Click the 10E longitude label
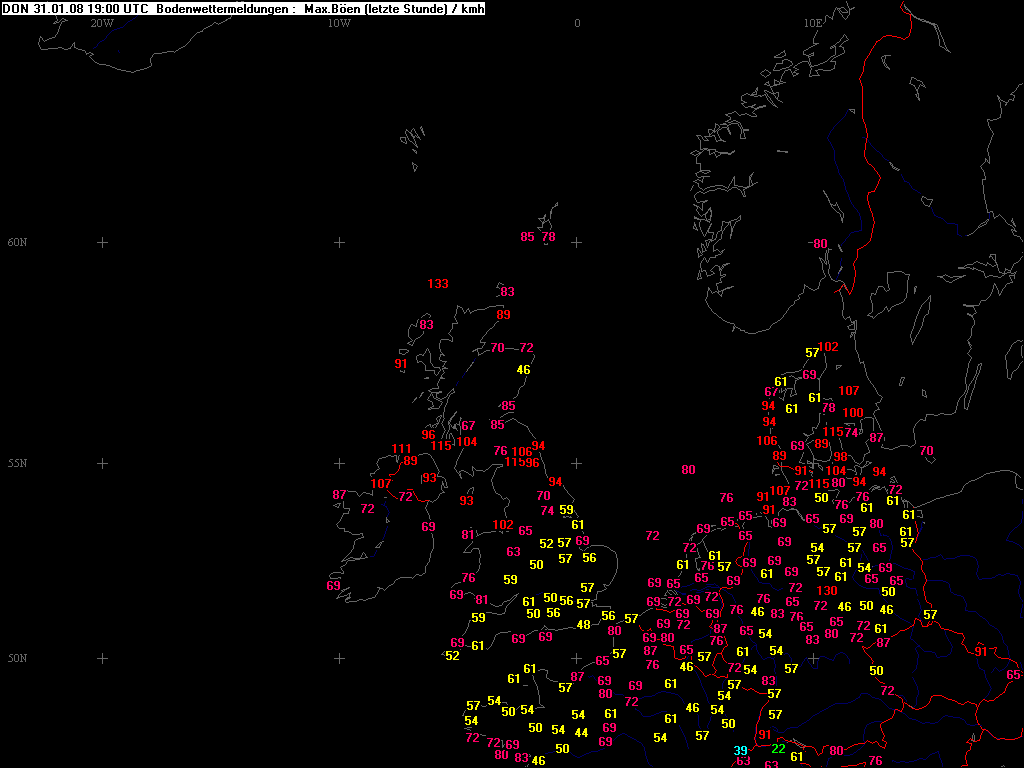This screenshot has height=768, width=1024. click(x=813, y=23)
